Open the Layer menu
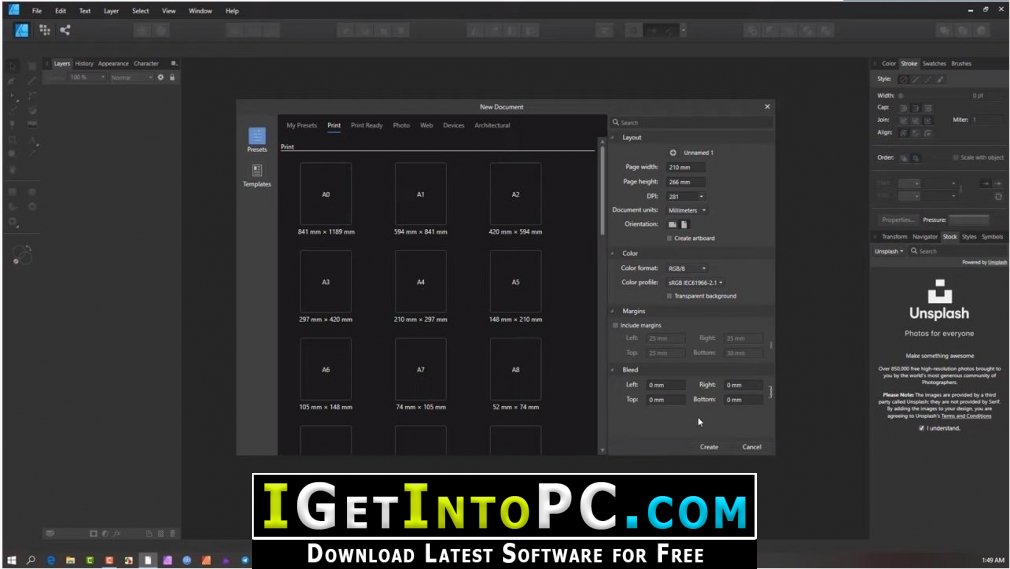 pyautogui.click(x=111, y=11)
